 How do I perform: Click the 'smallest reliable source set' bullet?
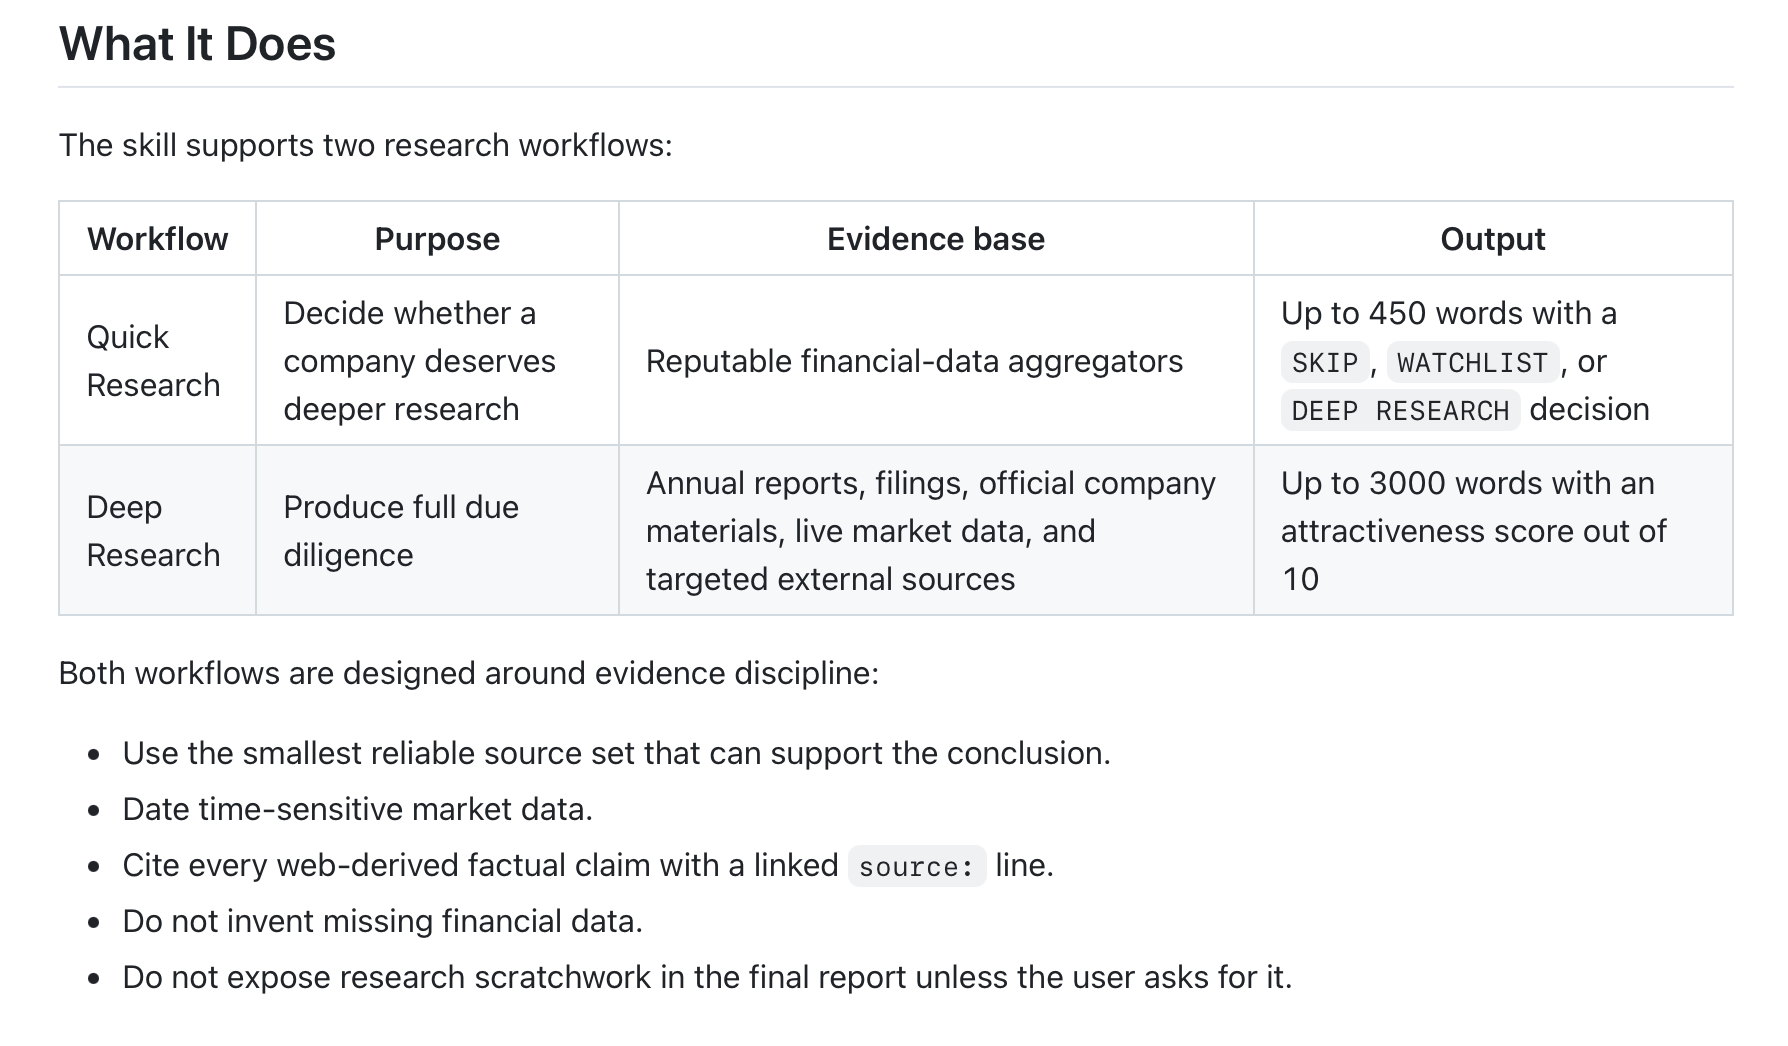pos(616,753)
